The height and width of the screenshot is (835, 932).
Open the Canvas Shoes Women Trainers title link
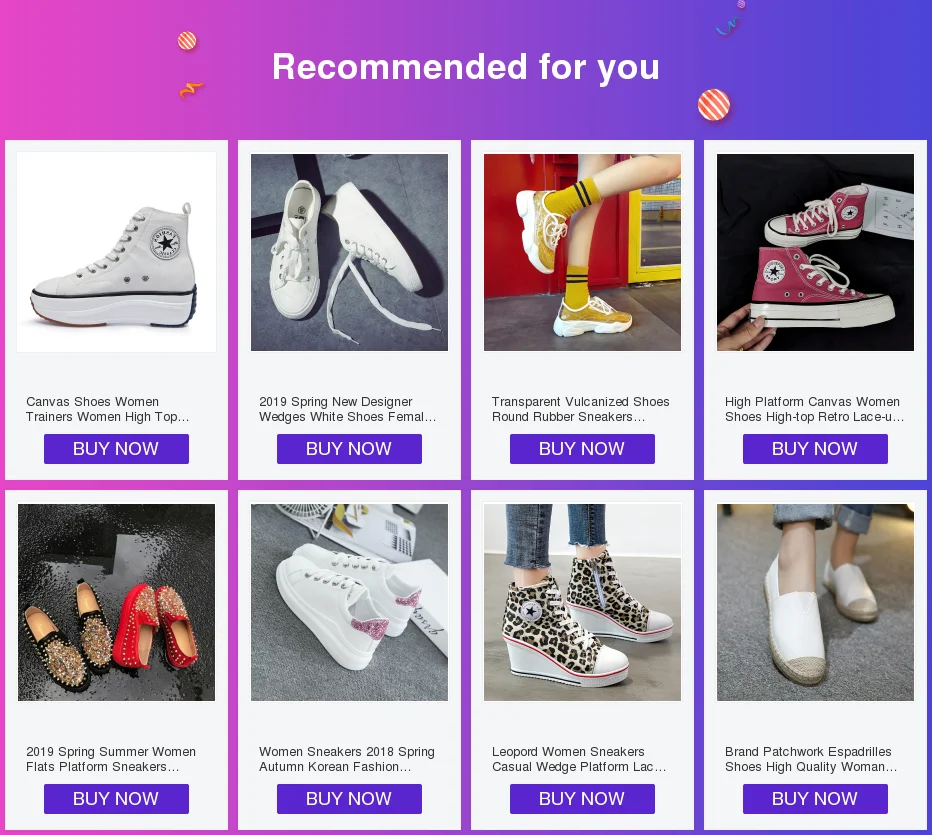(108, 409)
